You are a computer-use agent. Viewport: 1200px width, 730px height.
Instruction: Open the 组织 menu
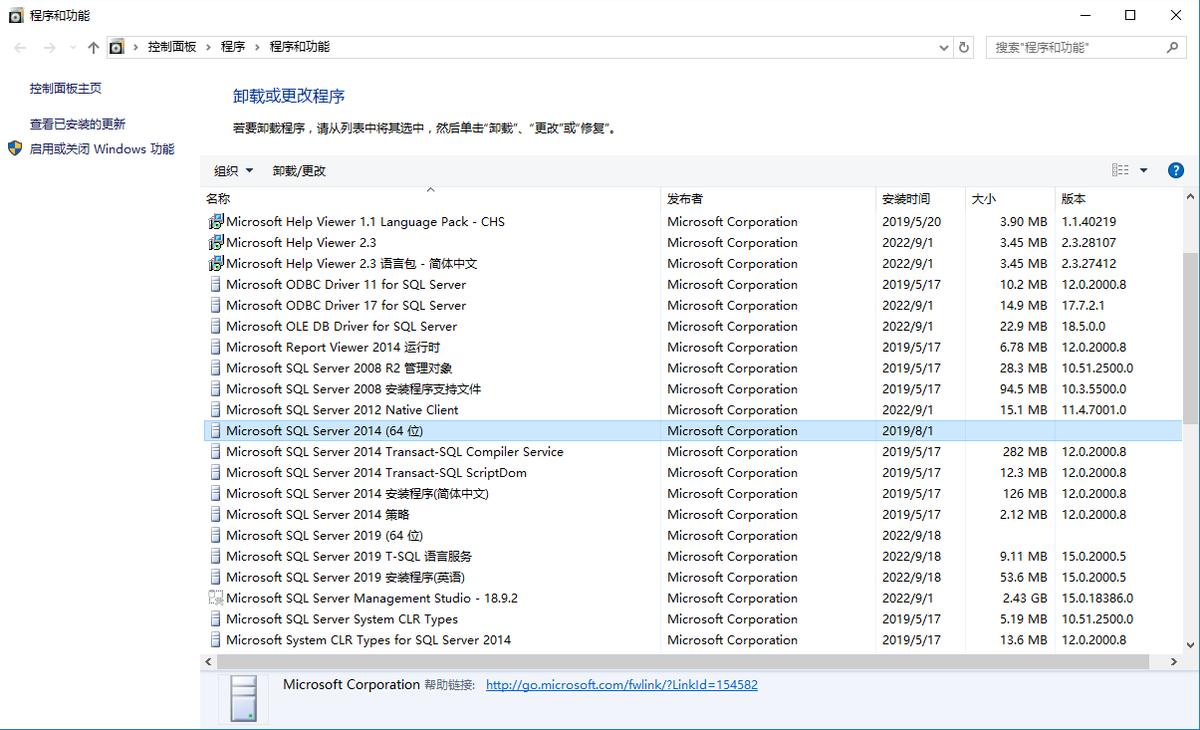234,171
